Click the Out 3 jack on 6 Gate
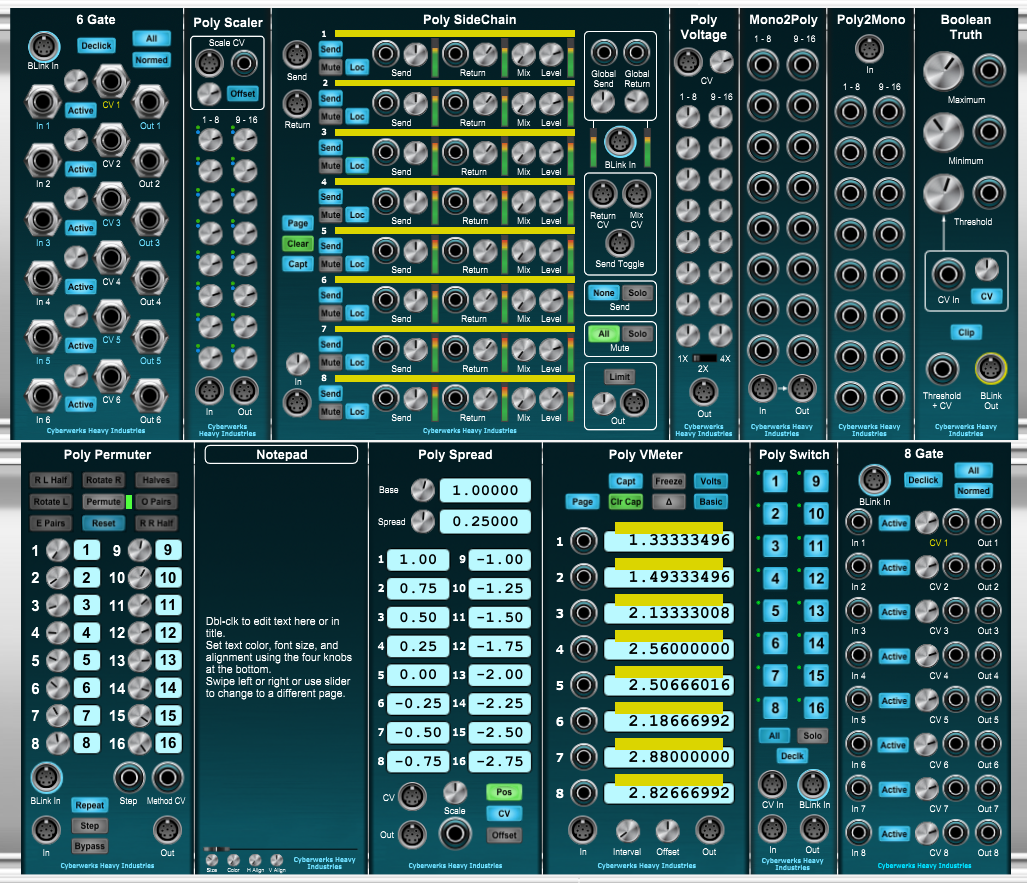1027x883 pixels. (149, 219)
